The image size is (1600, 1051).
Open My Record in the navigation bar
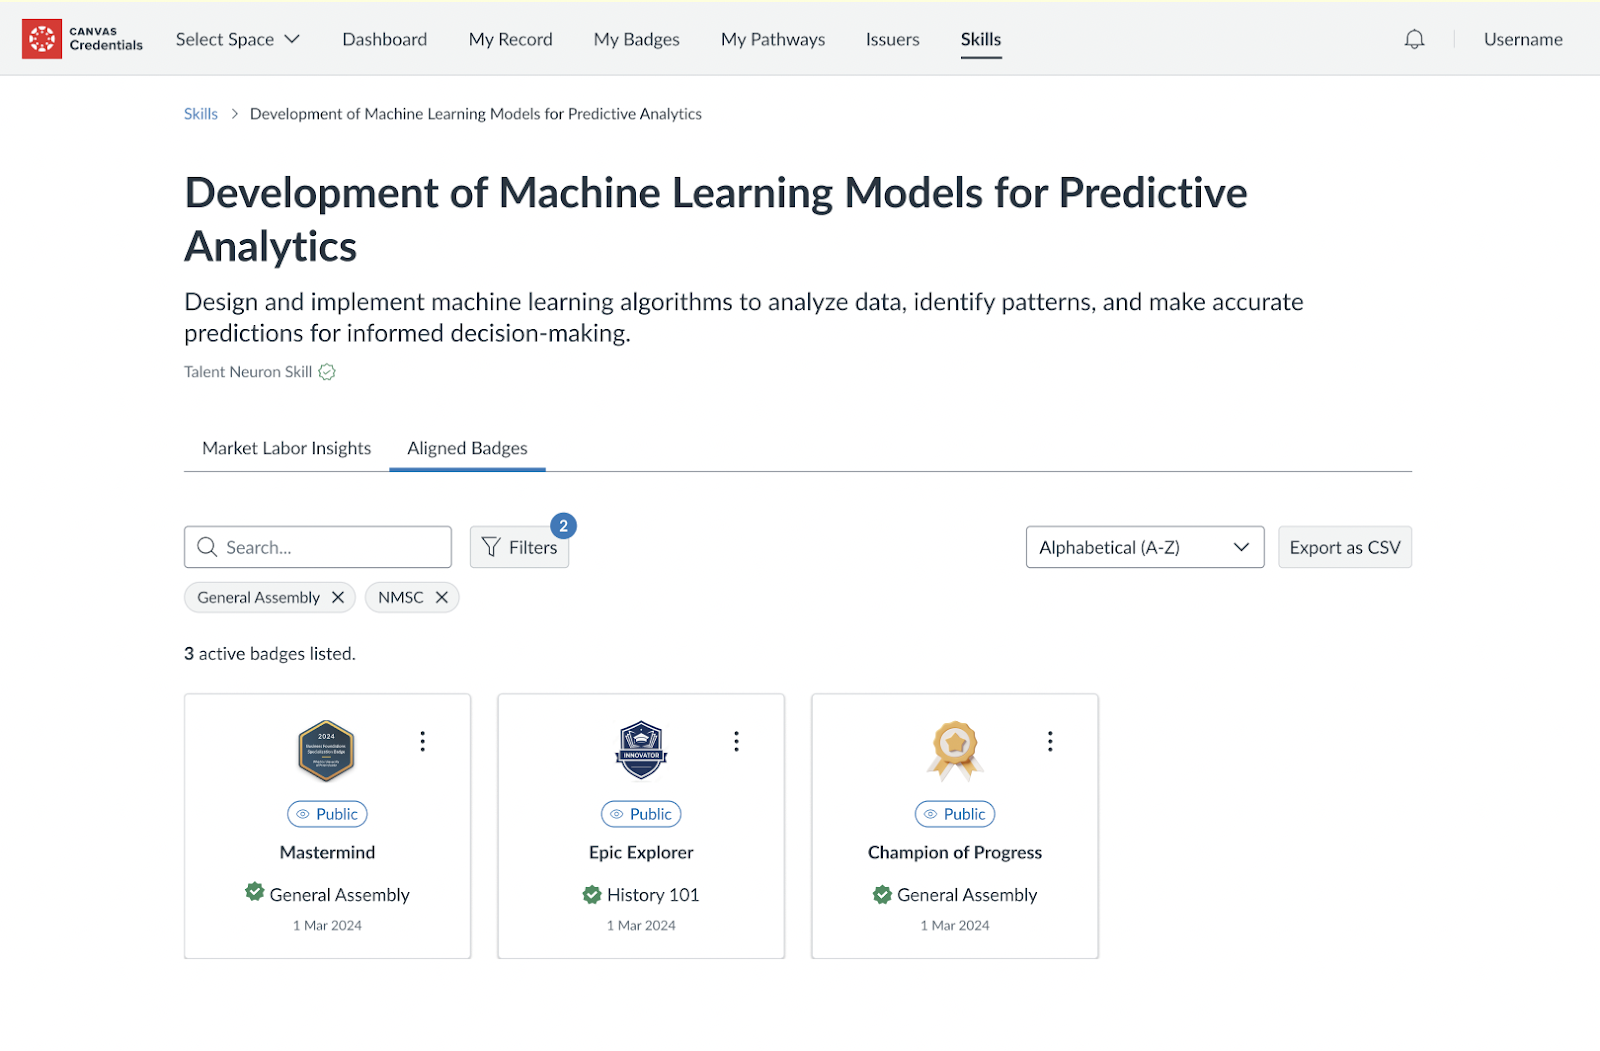point(511,39)
